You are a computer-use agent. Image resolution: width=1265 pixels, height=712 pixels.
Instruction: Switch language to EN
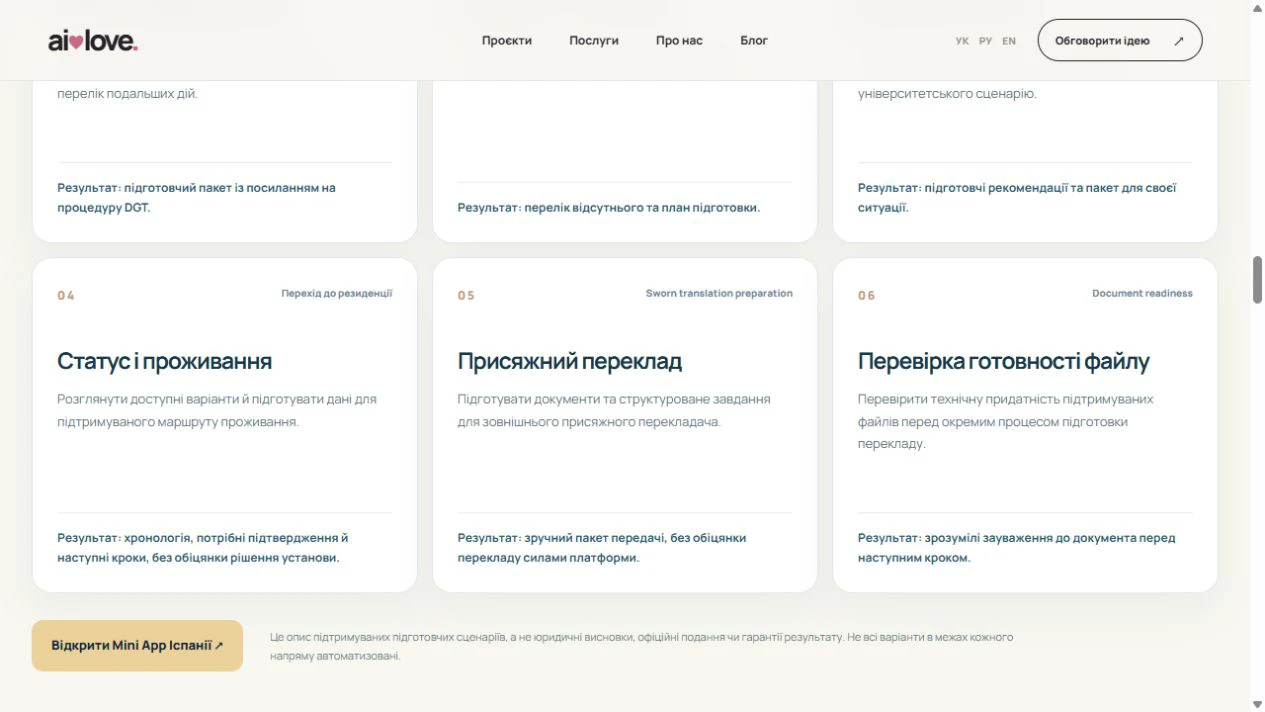click(x=1009, y=41)
